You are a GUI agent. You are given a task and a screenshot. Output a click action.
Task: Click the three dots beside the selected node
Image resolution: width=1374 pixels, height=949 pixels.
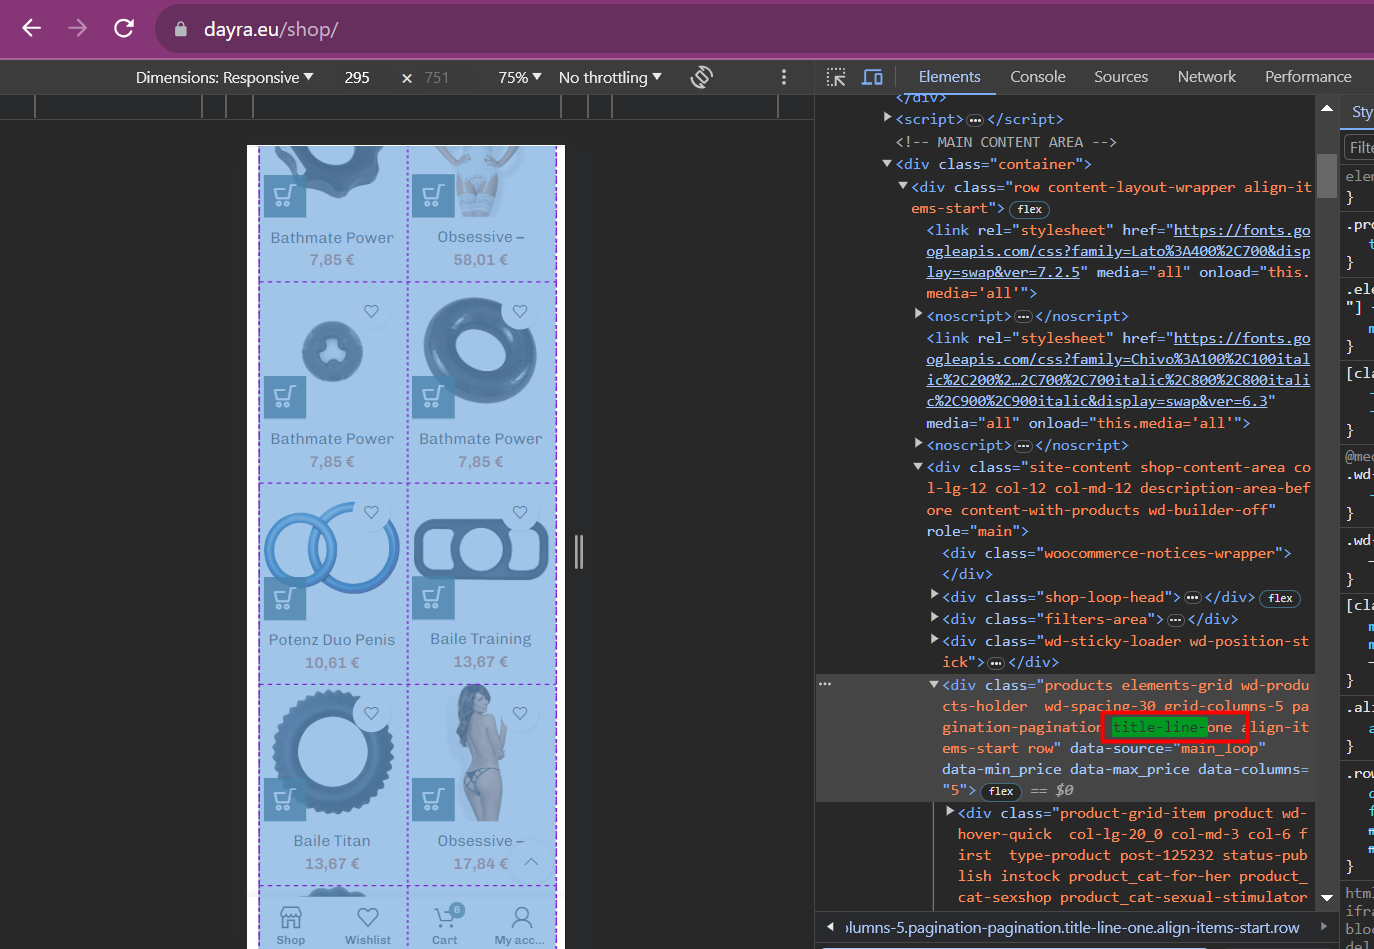[x=825, y=684]
